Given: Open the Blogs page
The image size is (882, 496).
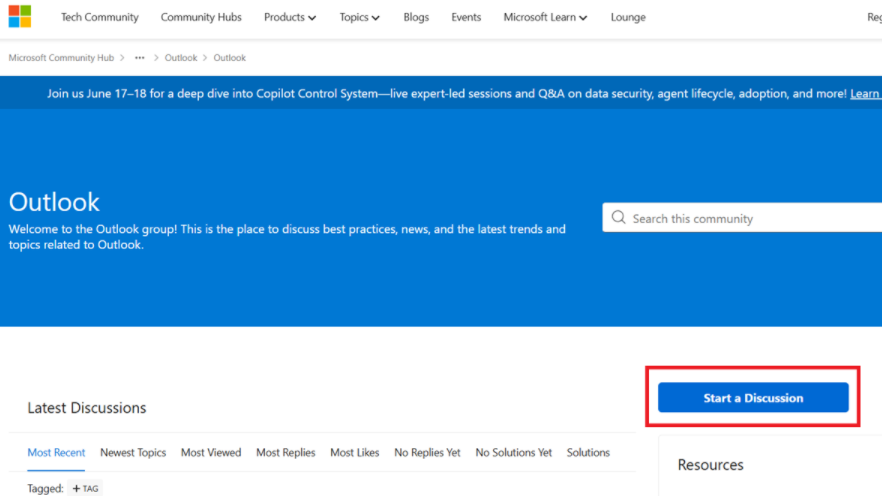Looking at the screenshot, I should point(416,17).
